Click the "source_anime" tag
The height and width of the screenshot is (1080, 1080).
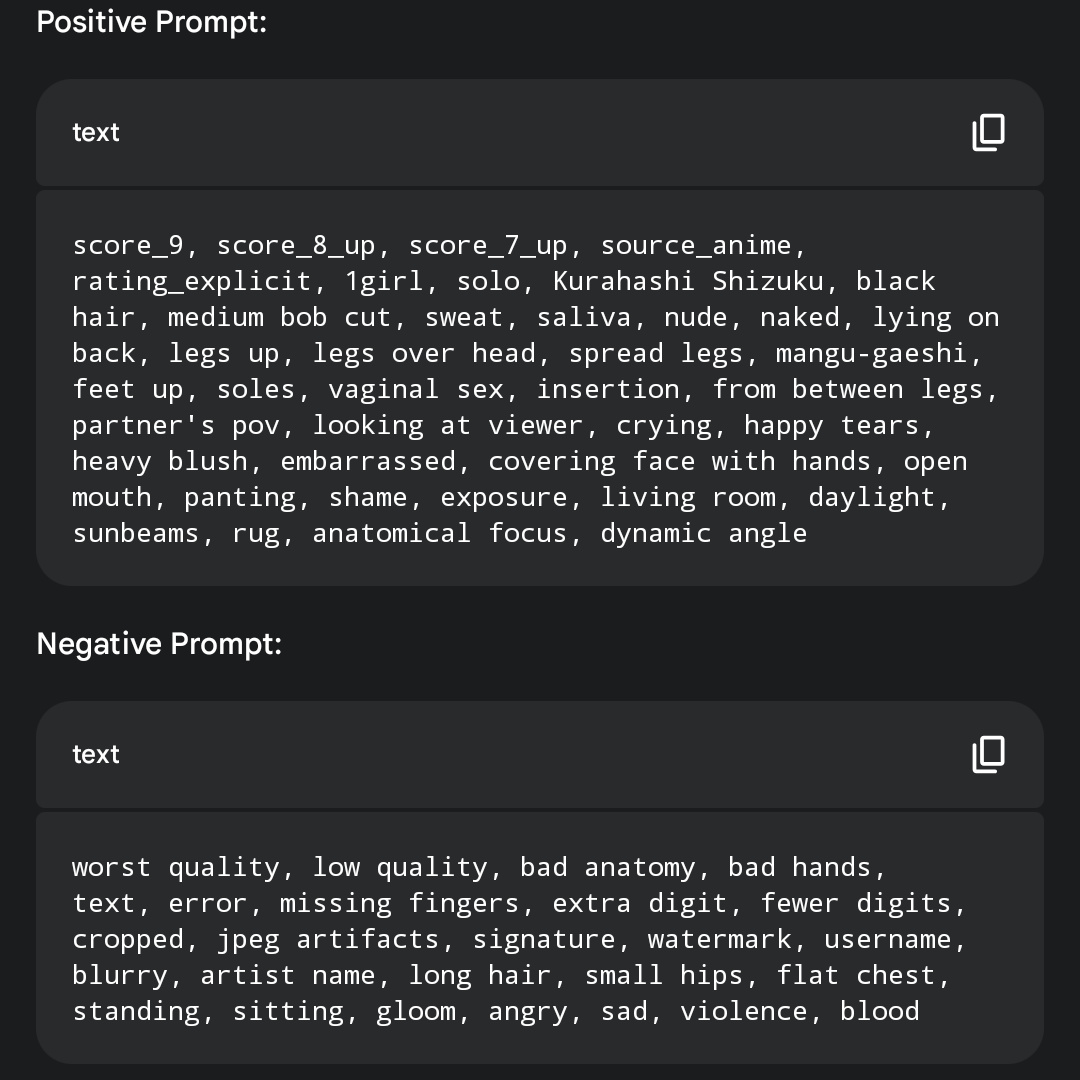696,245
